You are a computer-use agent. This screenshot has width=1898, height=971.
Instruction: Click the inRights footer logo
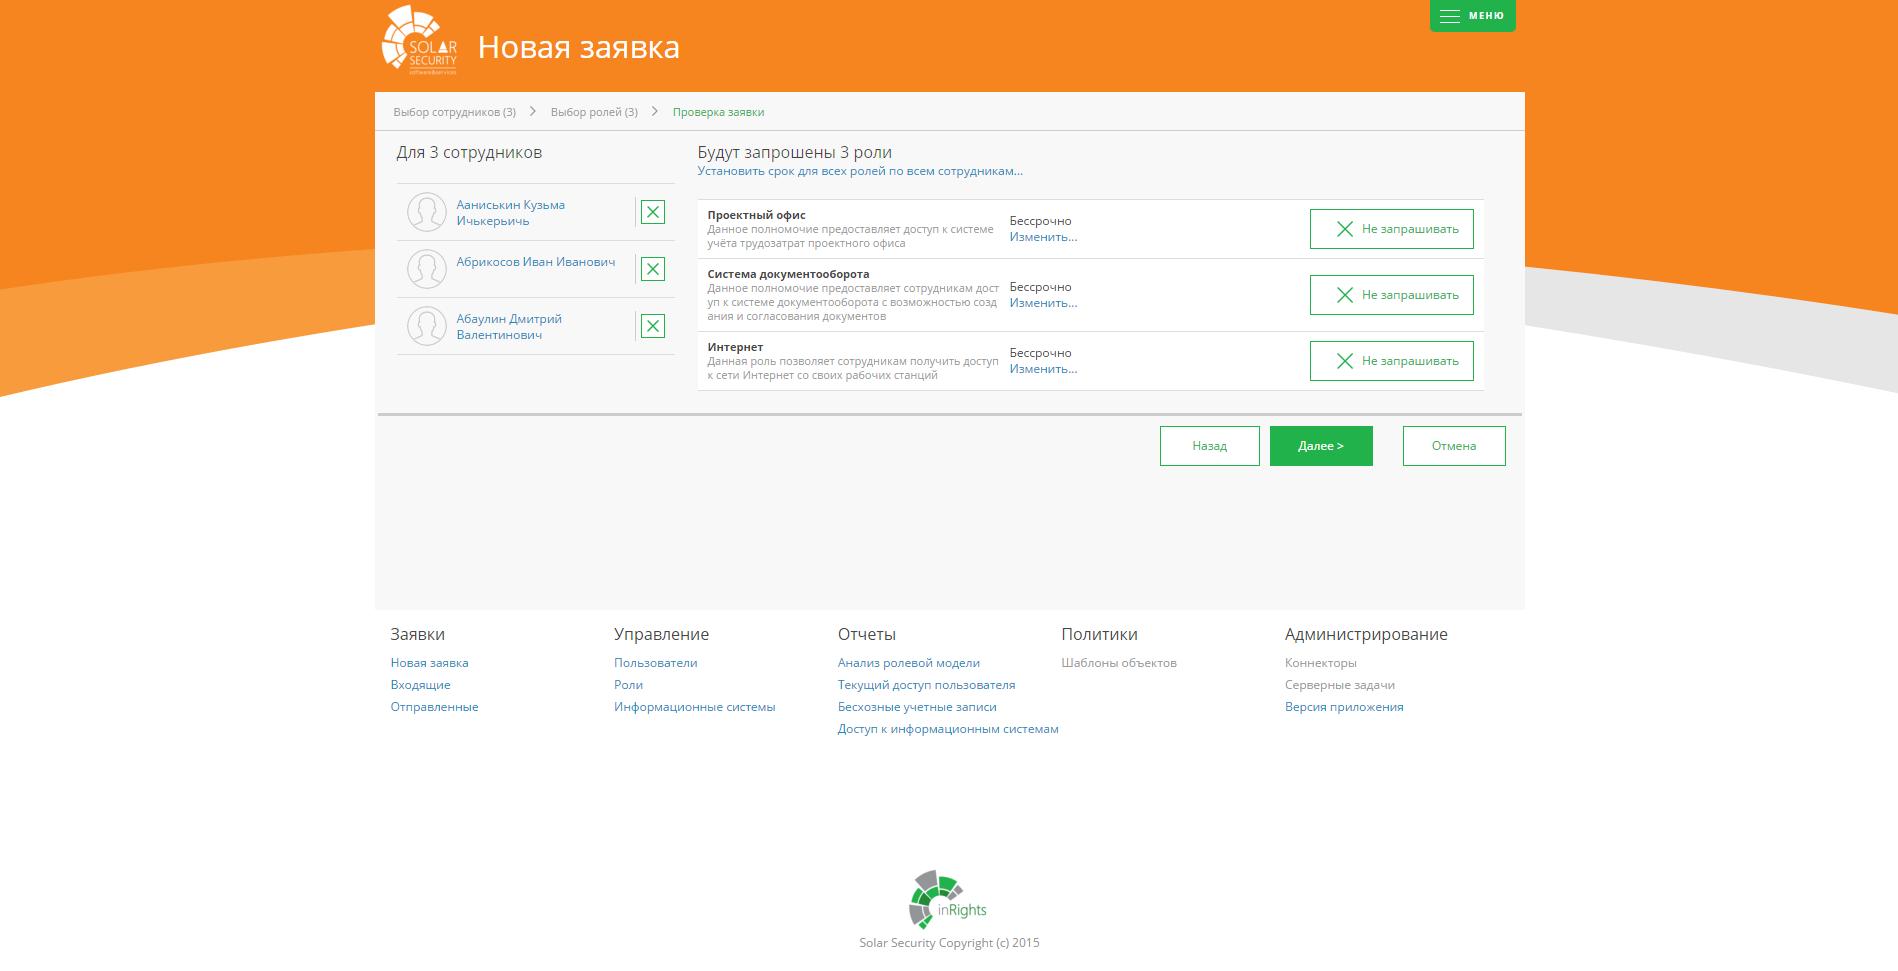[x=947, y=900]
